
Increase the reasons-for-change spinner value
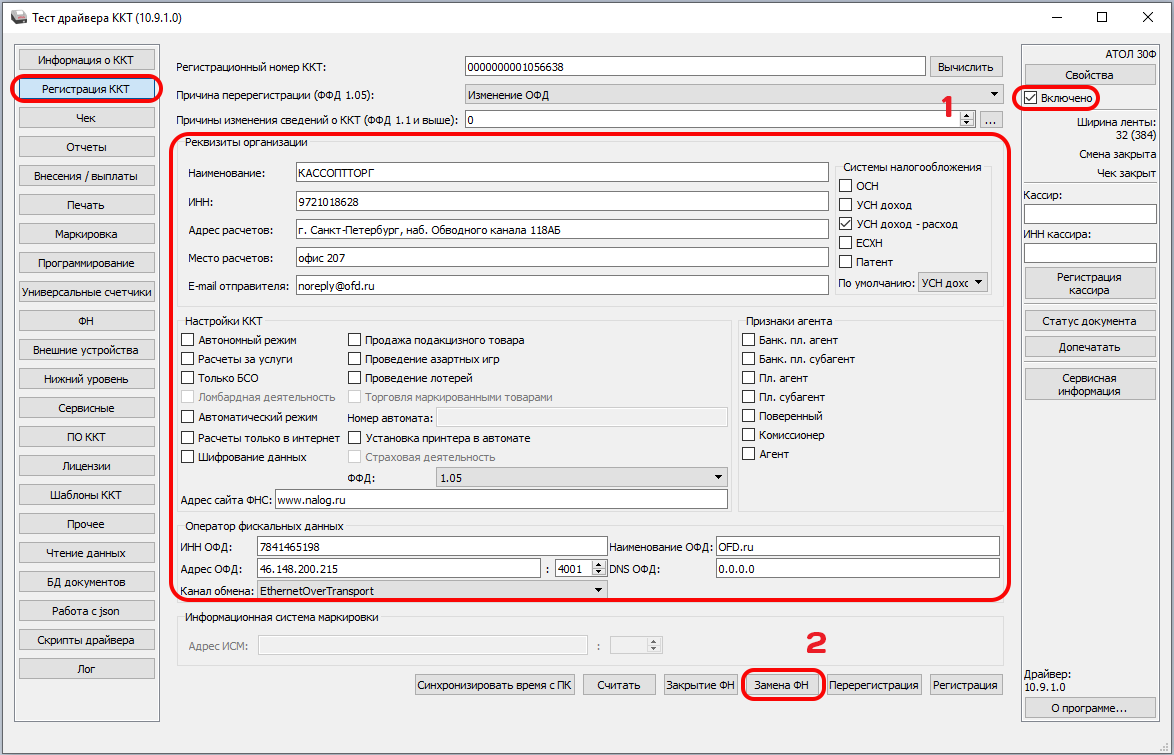coord(967,115)
